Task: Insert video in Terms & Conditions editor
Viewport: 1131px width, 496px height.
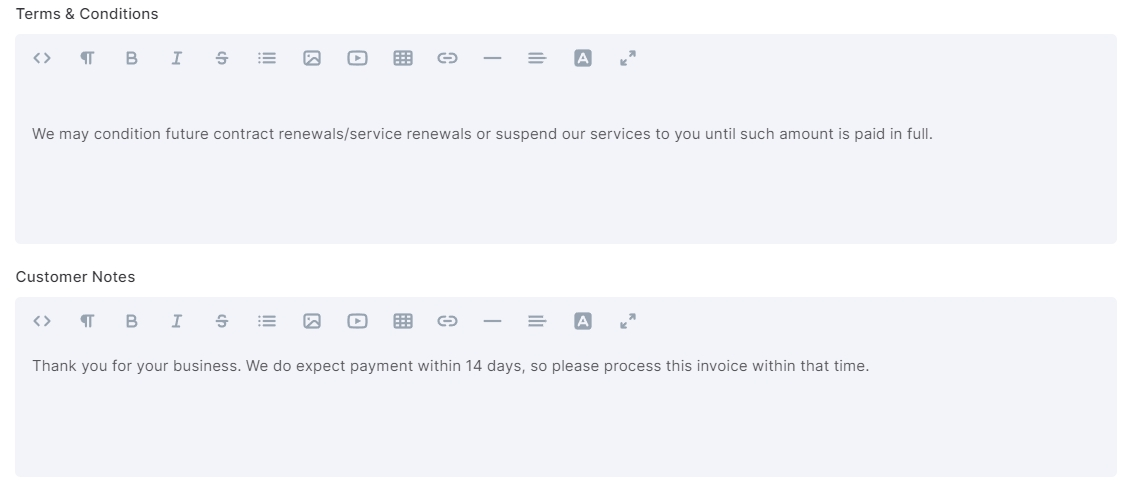Action: (x=357, y=58)
